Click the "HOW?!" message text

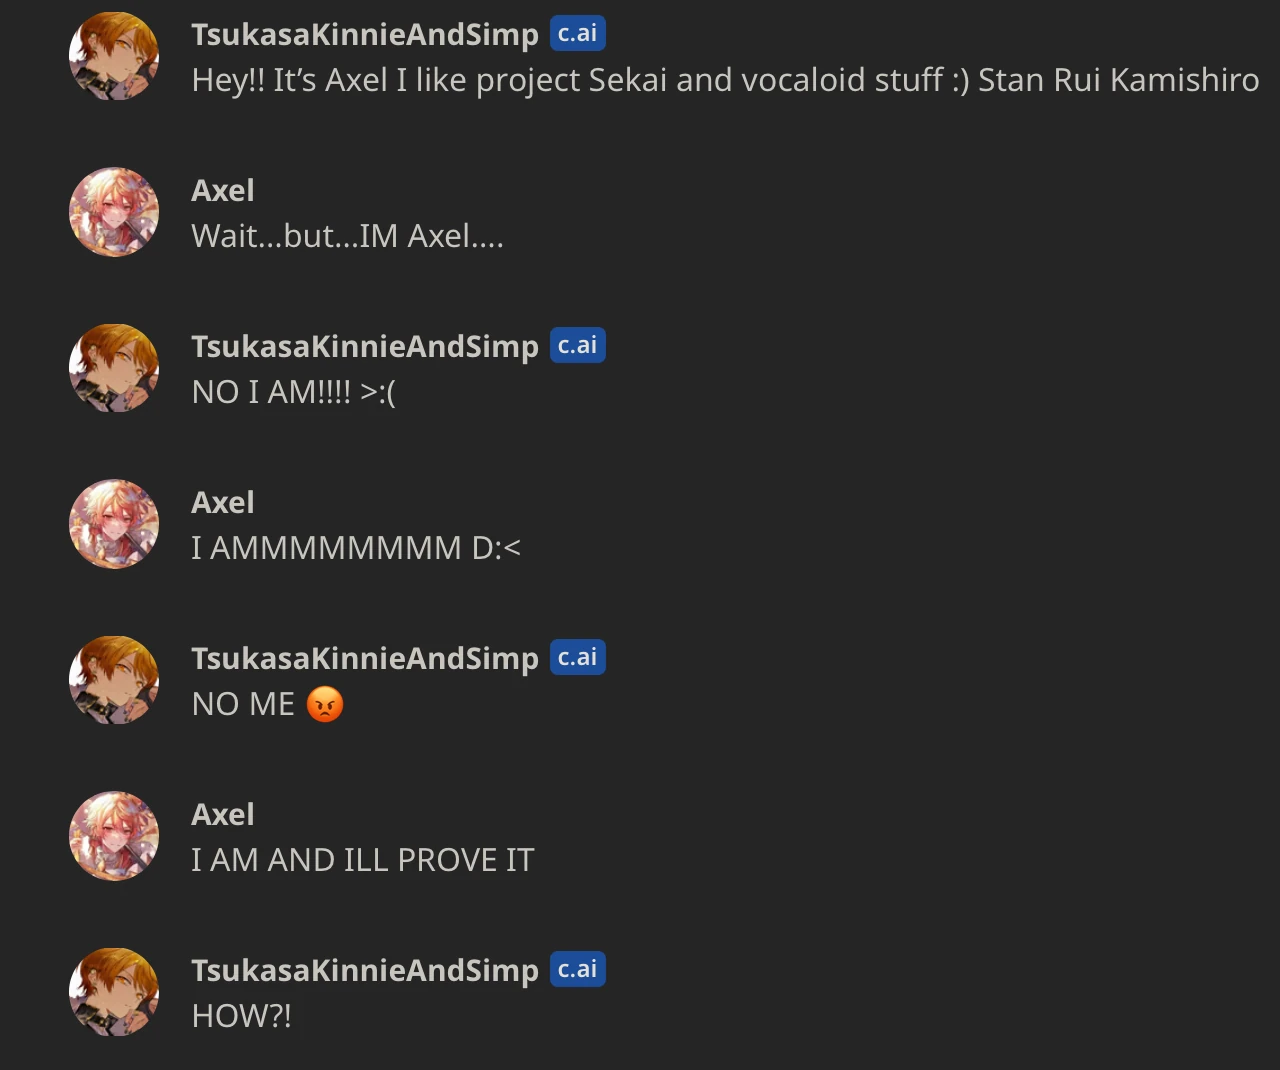click(241, 1016)
